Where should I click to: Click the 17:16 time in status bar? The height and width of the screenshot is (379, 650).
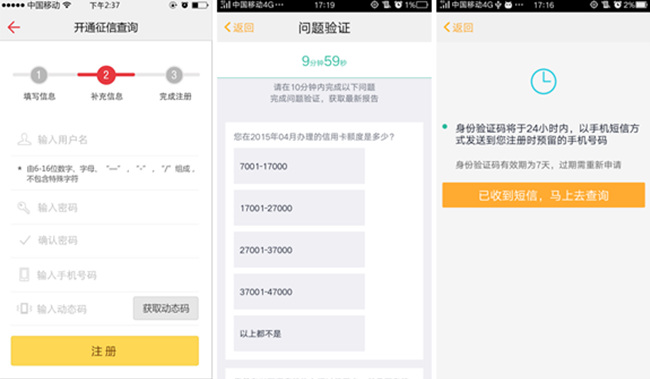[x=544, y=5]
